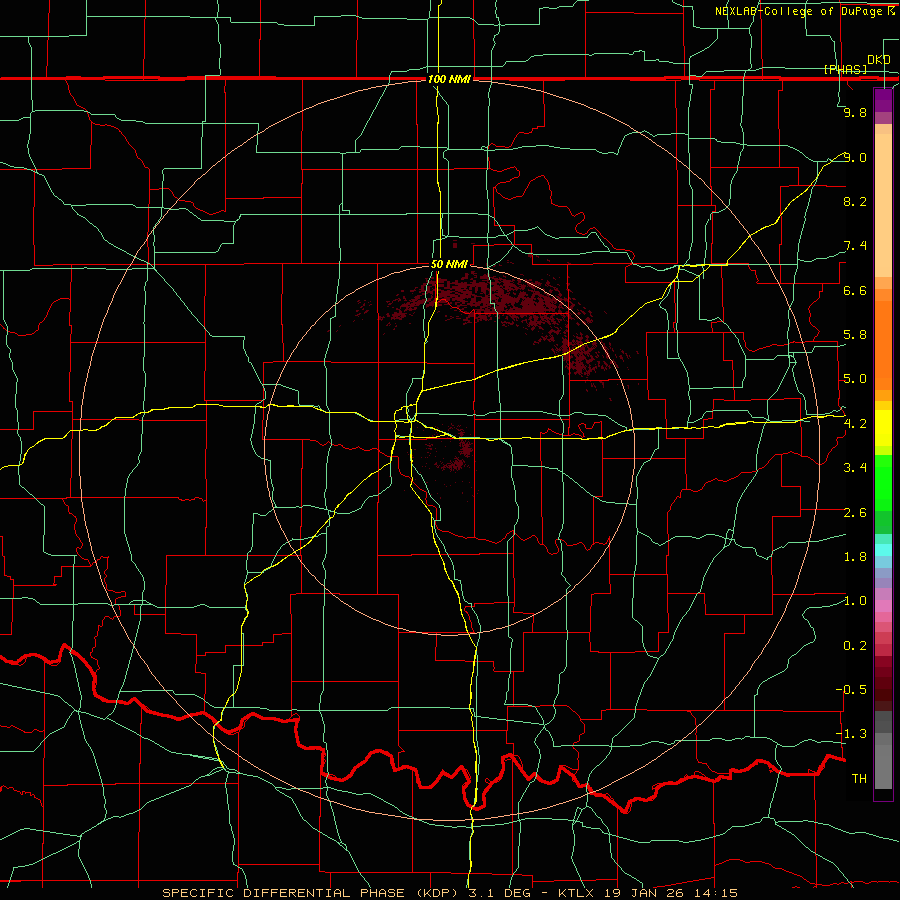This screenshot has width=900, height=900.
Task: Click the 0.2 scale value
Action: (x=855, y=646)
